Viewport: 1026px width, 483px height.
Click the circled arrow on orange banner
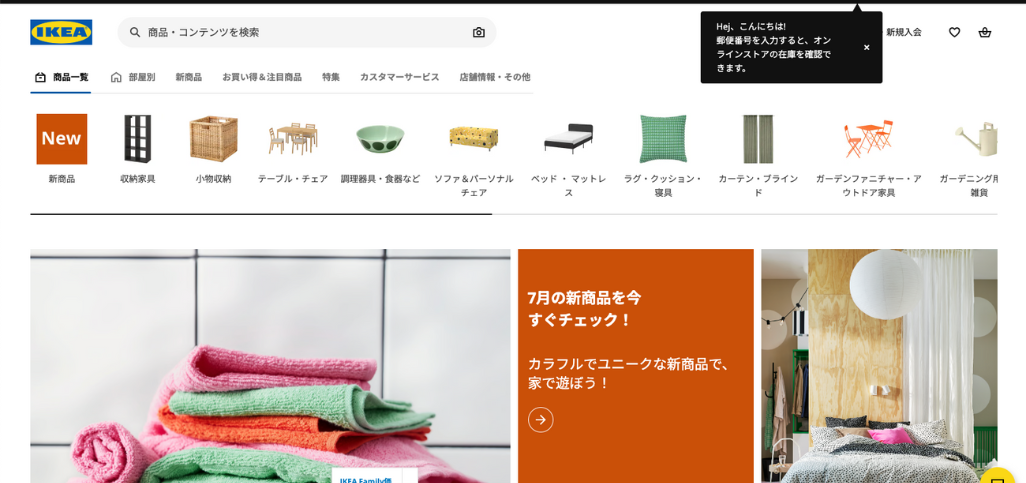click(x=540, y=420)
